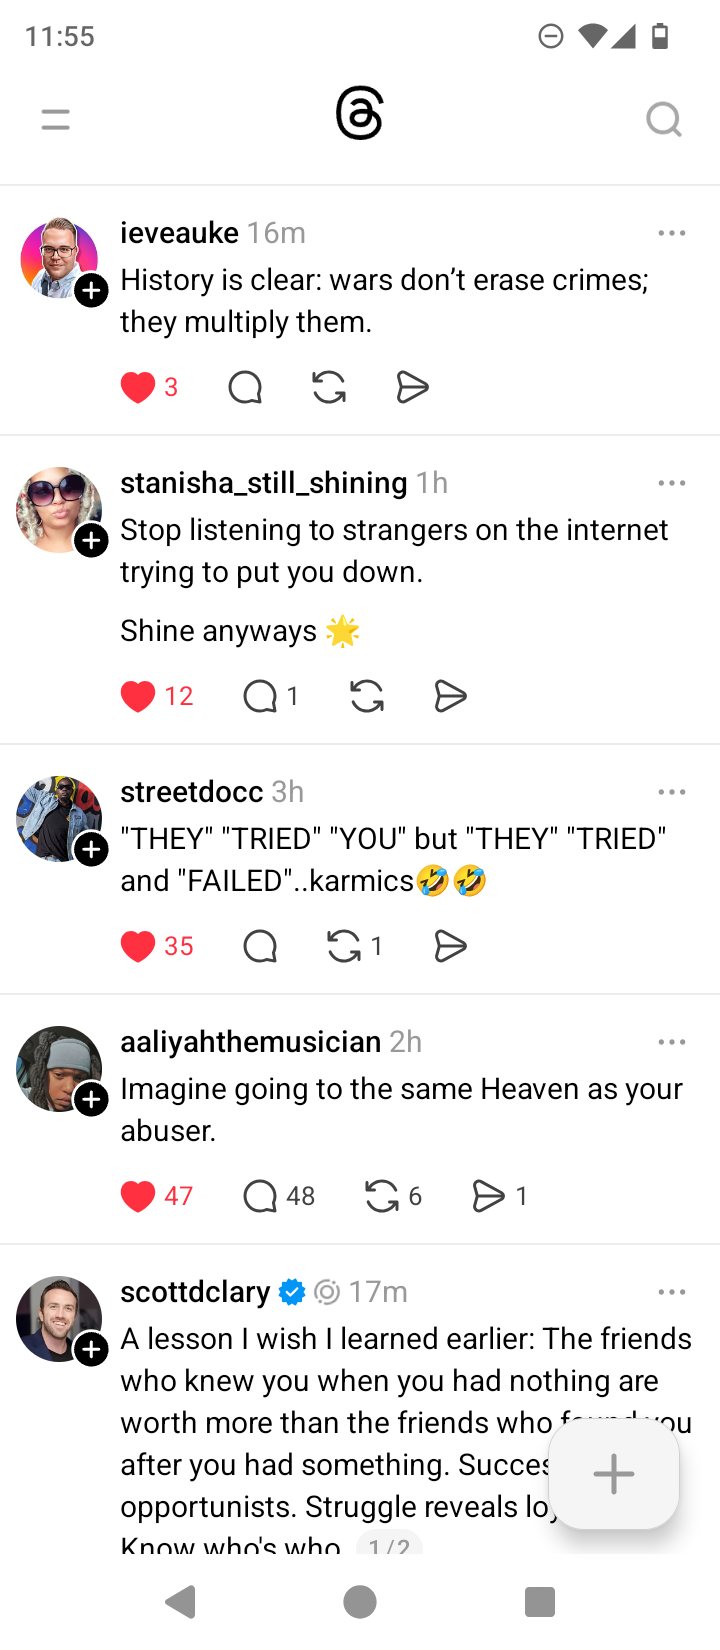Toggle the like heart on aaliyahthemusician's post
Image resolution: width=720 pixels, height=1650 pixels.
pyautogui.click(x=138, y=1196)
